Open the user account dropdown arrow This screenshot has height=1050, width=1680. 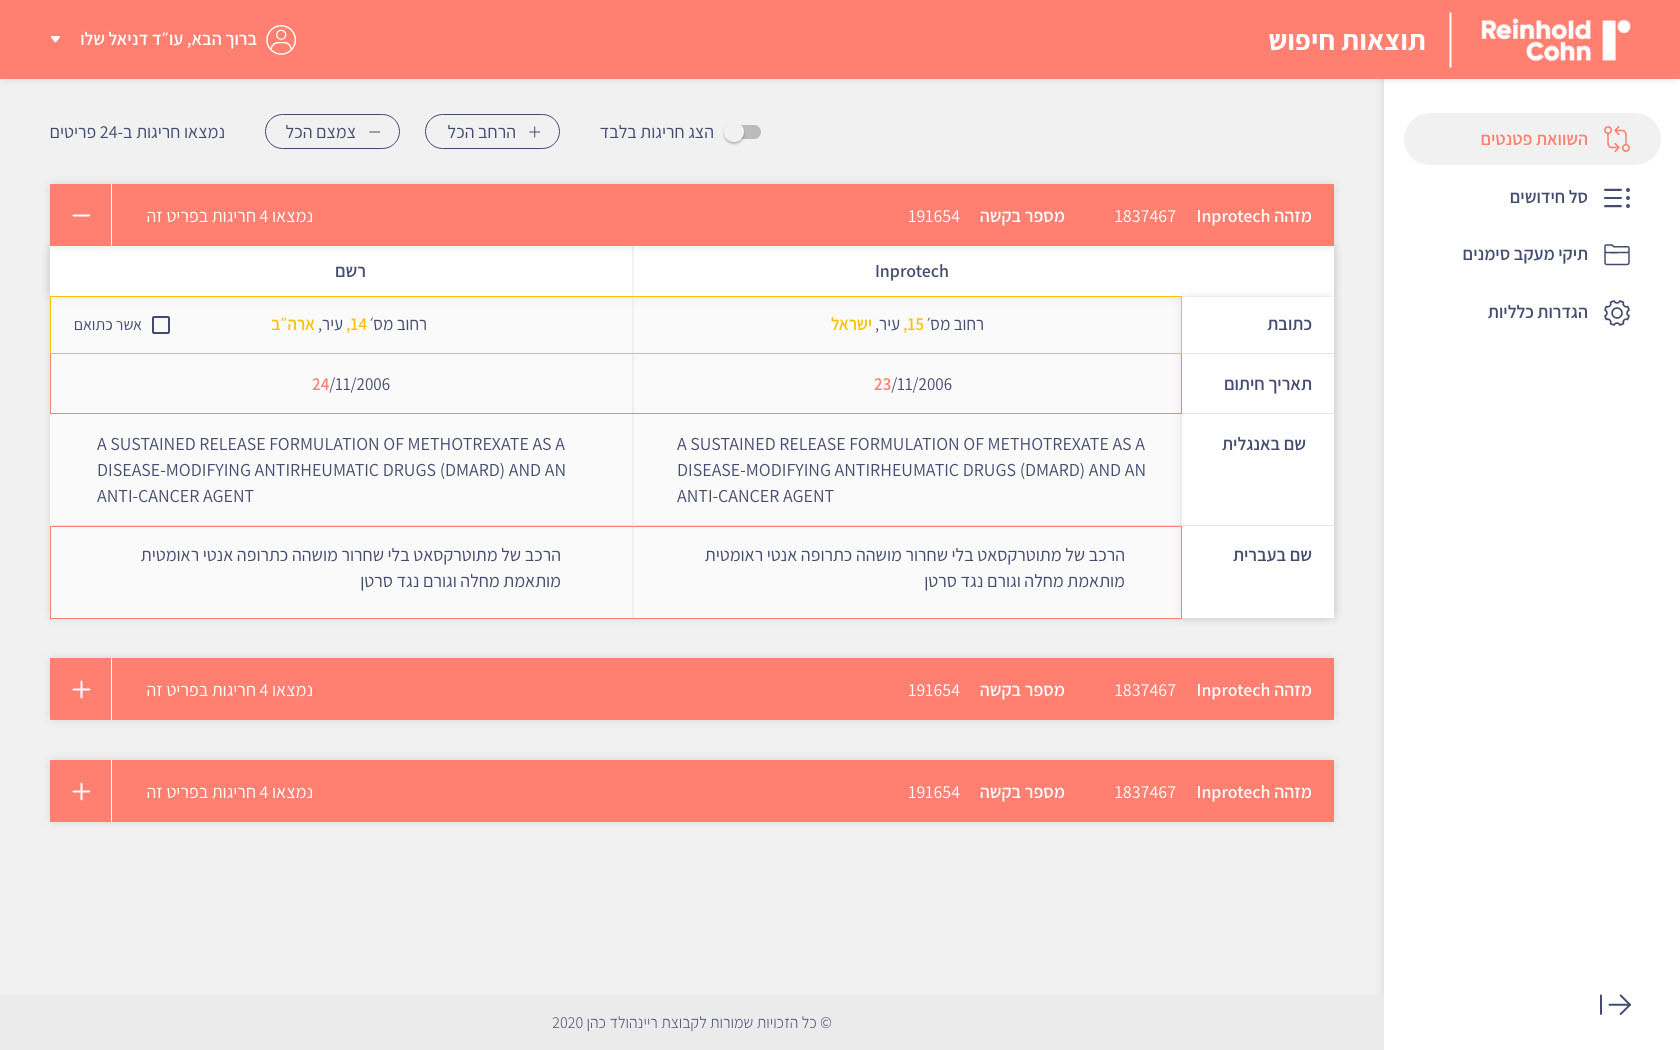pos(56,40)
